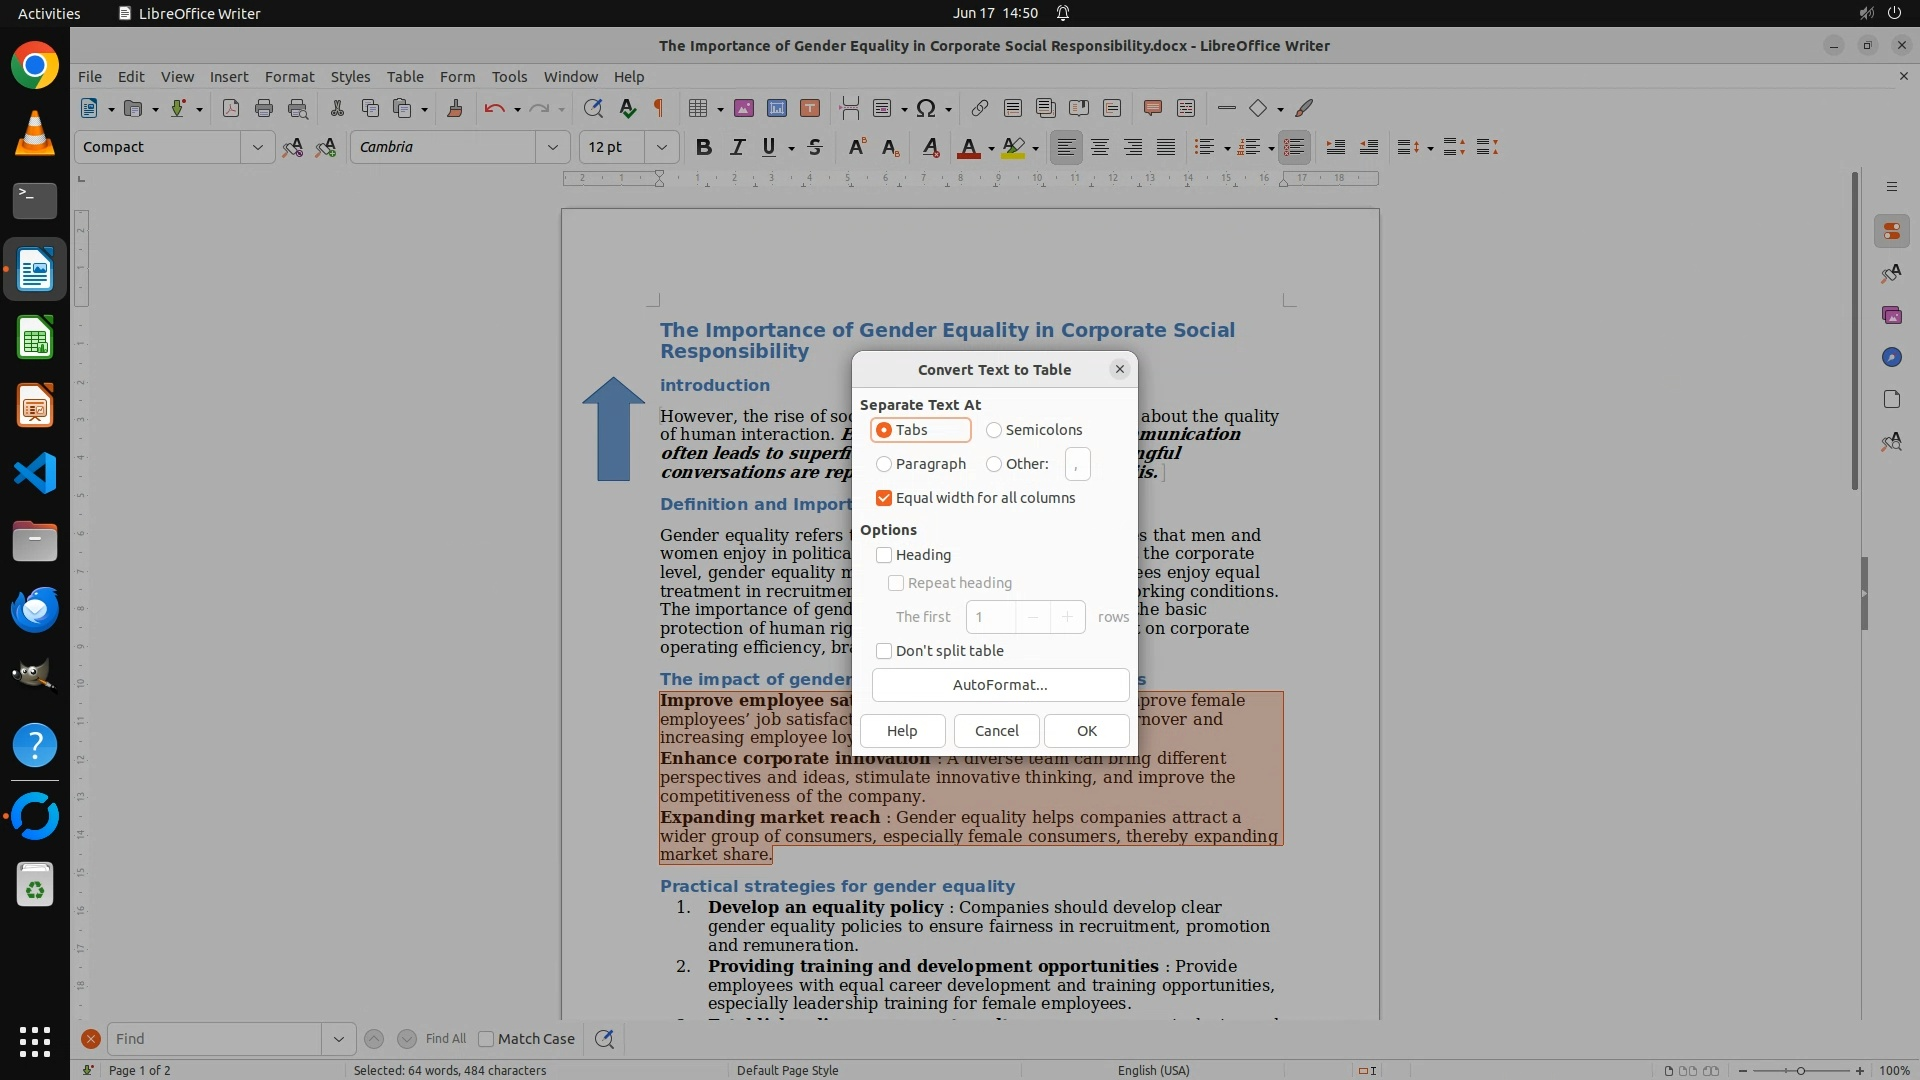The width and height of the screenshot is (1920, 1080).
Task: Open the Format menu
Action: (289, 76)
